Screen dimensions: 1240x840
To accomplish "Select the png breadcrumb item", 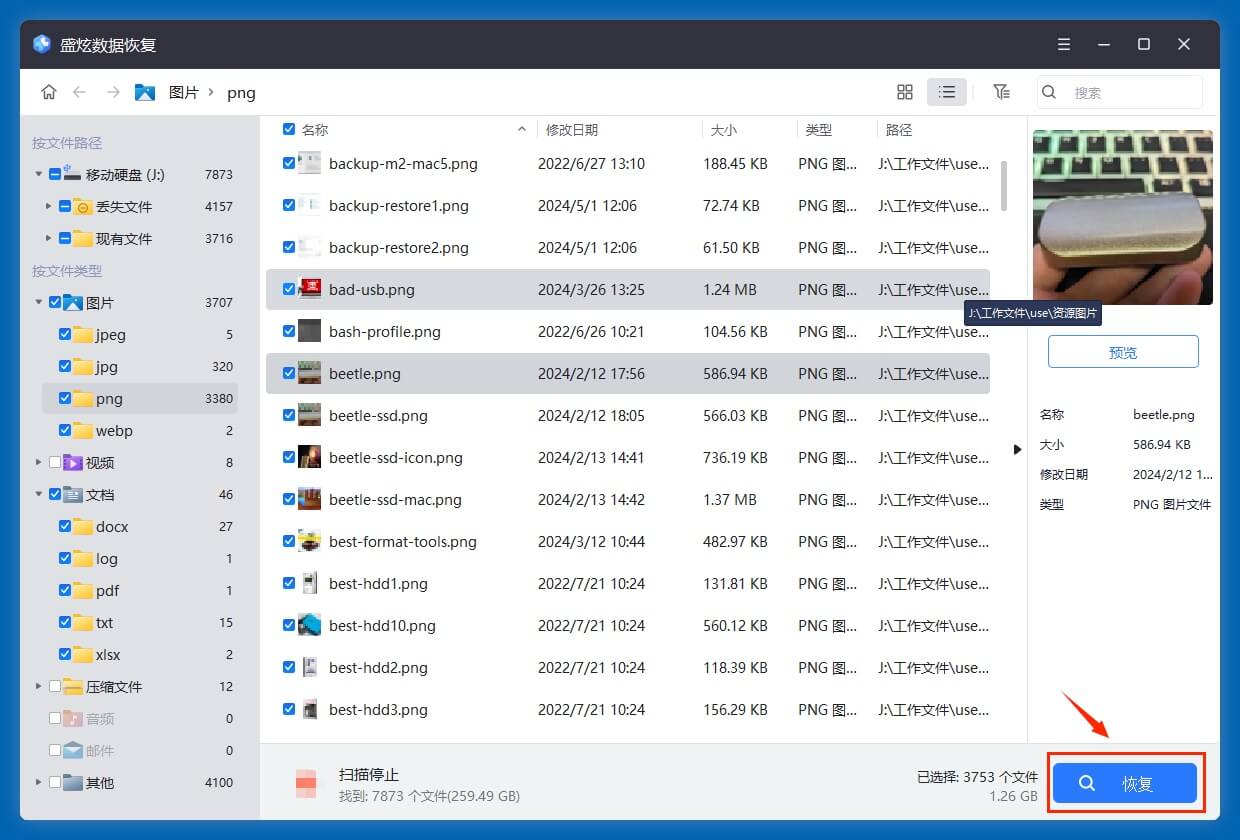I will [x=241, y=92].
